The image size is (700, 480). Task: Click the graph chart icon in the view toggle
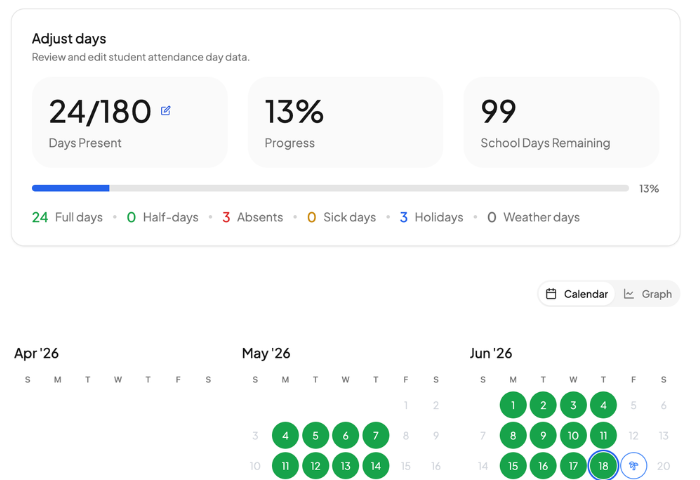(629, 294)
